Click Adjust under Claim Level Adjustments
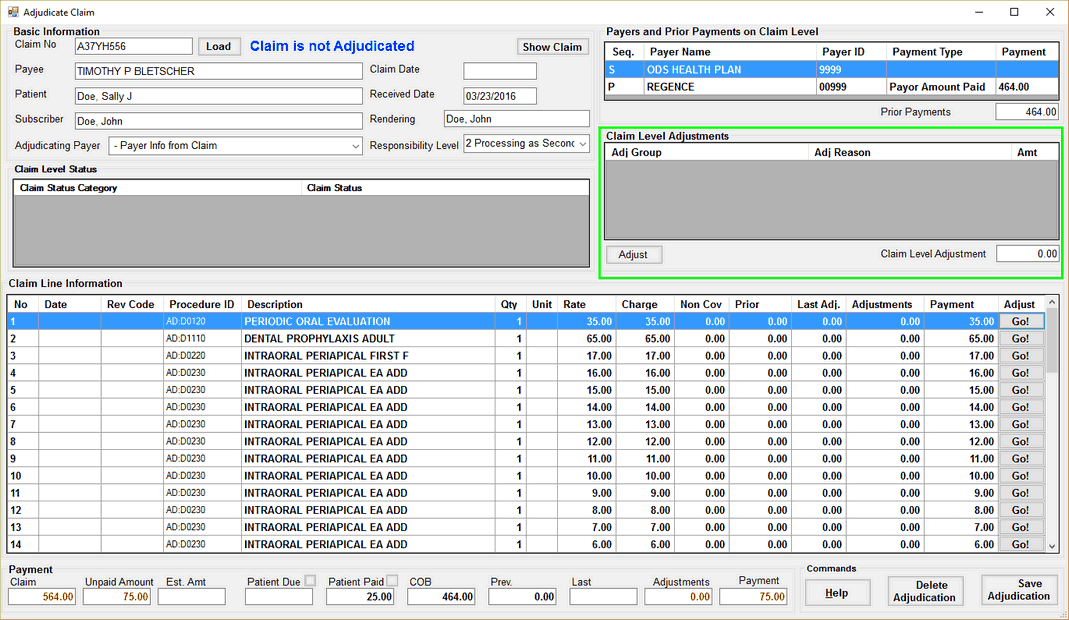1069x620 pixels. (633, 255)
